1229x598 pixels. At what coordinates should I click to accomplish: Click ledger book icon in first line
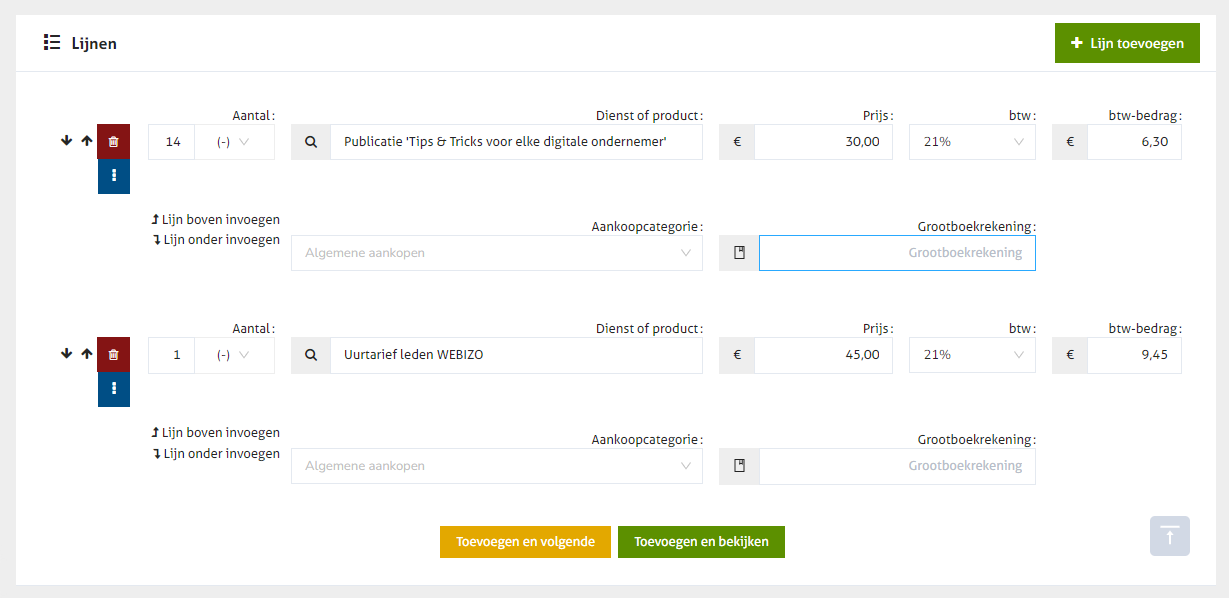pos(739,253)
